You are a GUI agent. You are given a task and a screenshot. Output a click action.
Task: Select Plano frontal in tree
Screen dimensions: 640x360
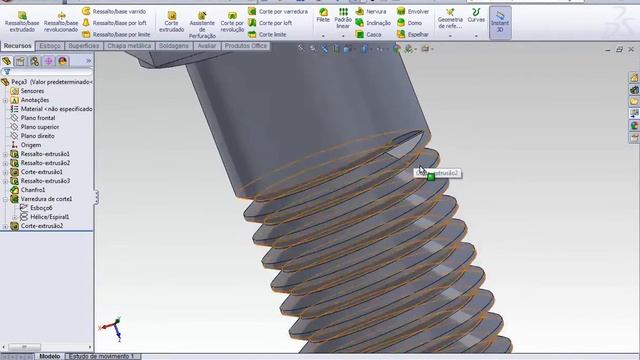point(38,118)
